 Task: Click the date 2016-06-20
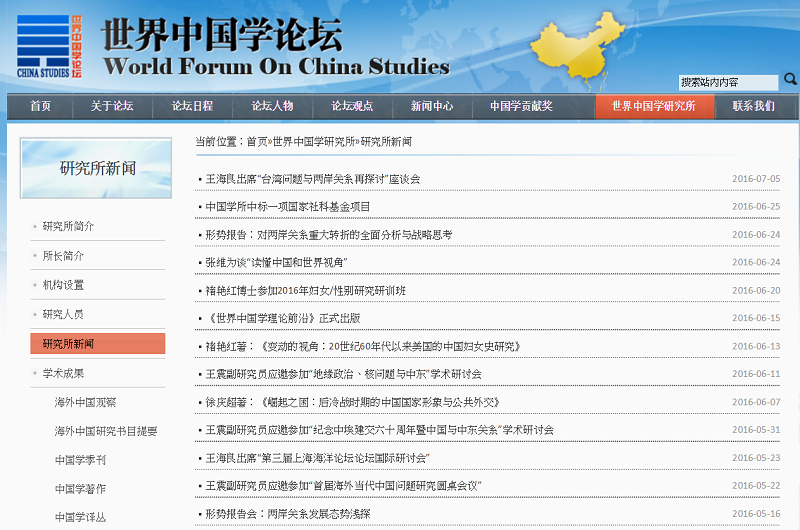click(x=756, y=290)
